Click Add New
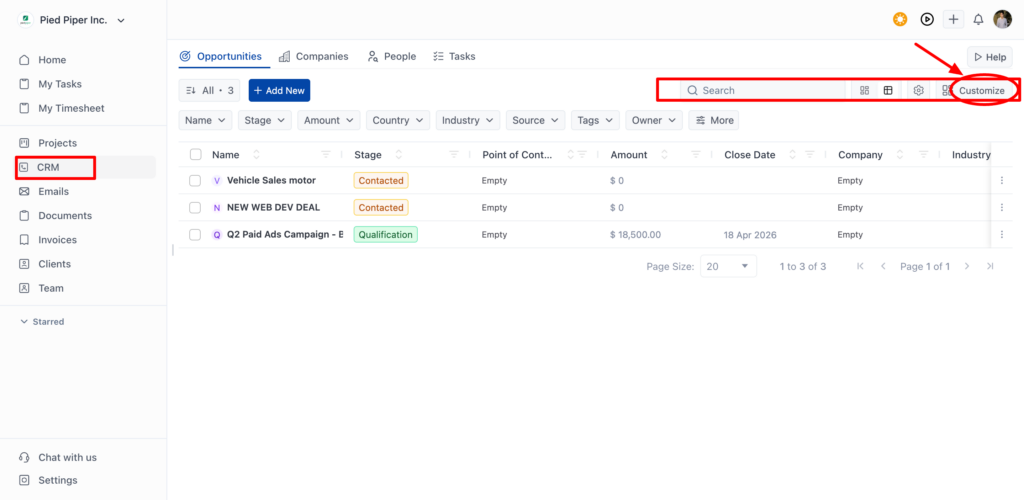The image size is (1024, 500). [x=280, y=91]
